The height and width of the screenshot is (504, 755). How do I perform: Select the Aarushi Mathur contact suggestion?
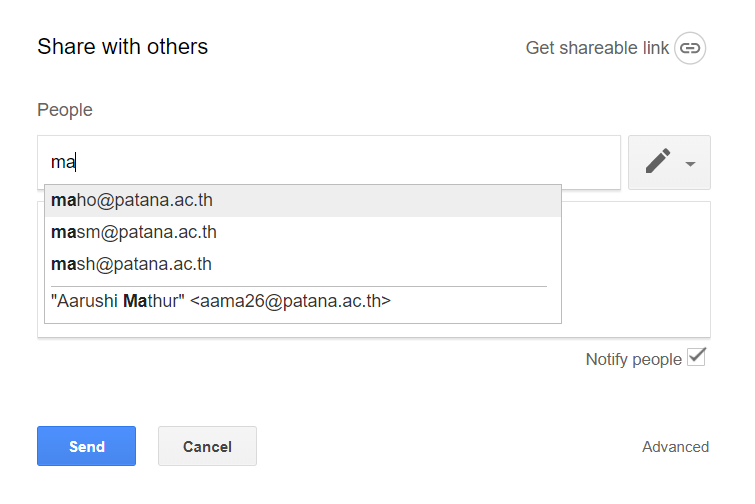click(x=303, y=301)
